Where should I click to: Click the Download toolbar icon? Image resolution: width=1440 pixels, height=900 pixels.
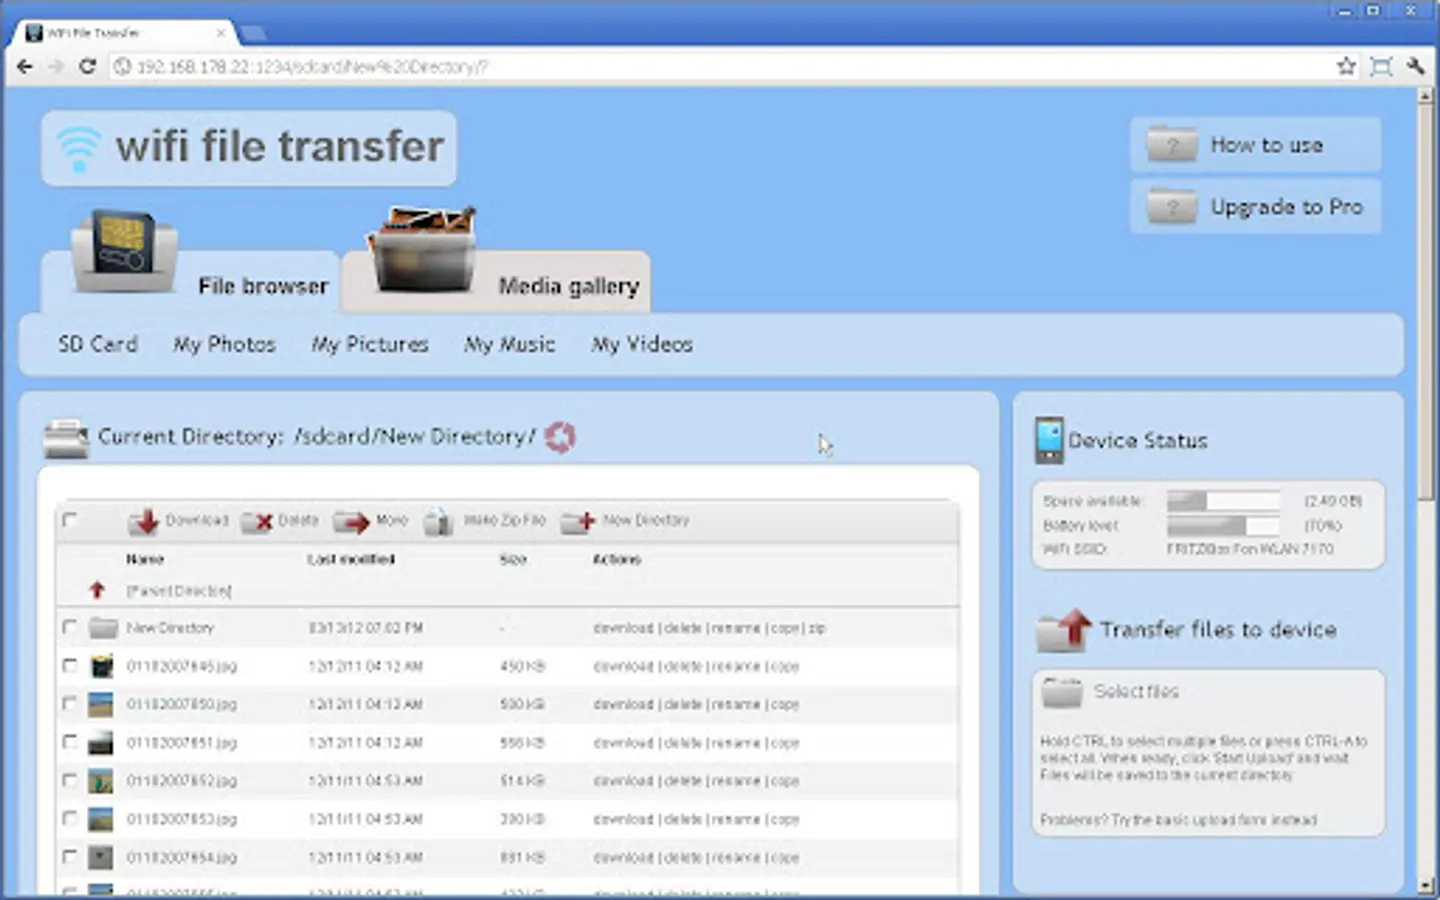(x=145, y=521)
